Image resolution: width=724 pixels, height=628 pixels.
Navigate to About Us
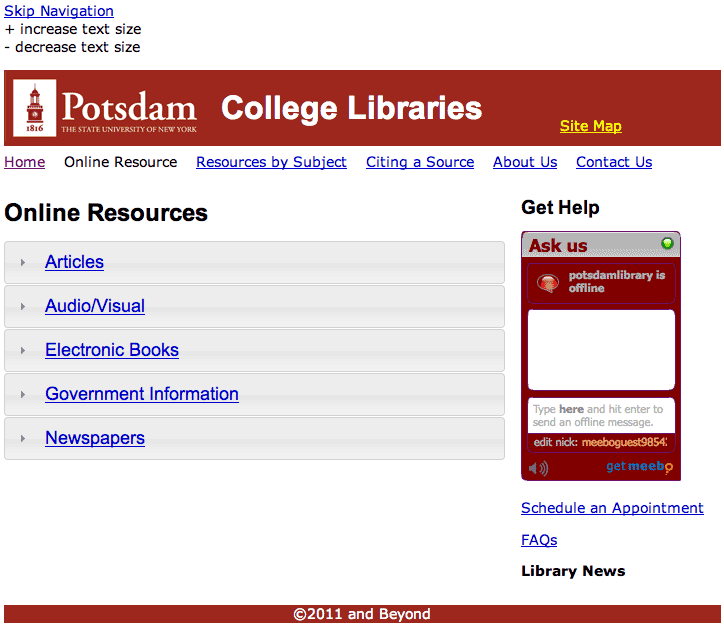coord(525,162)
